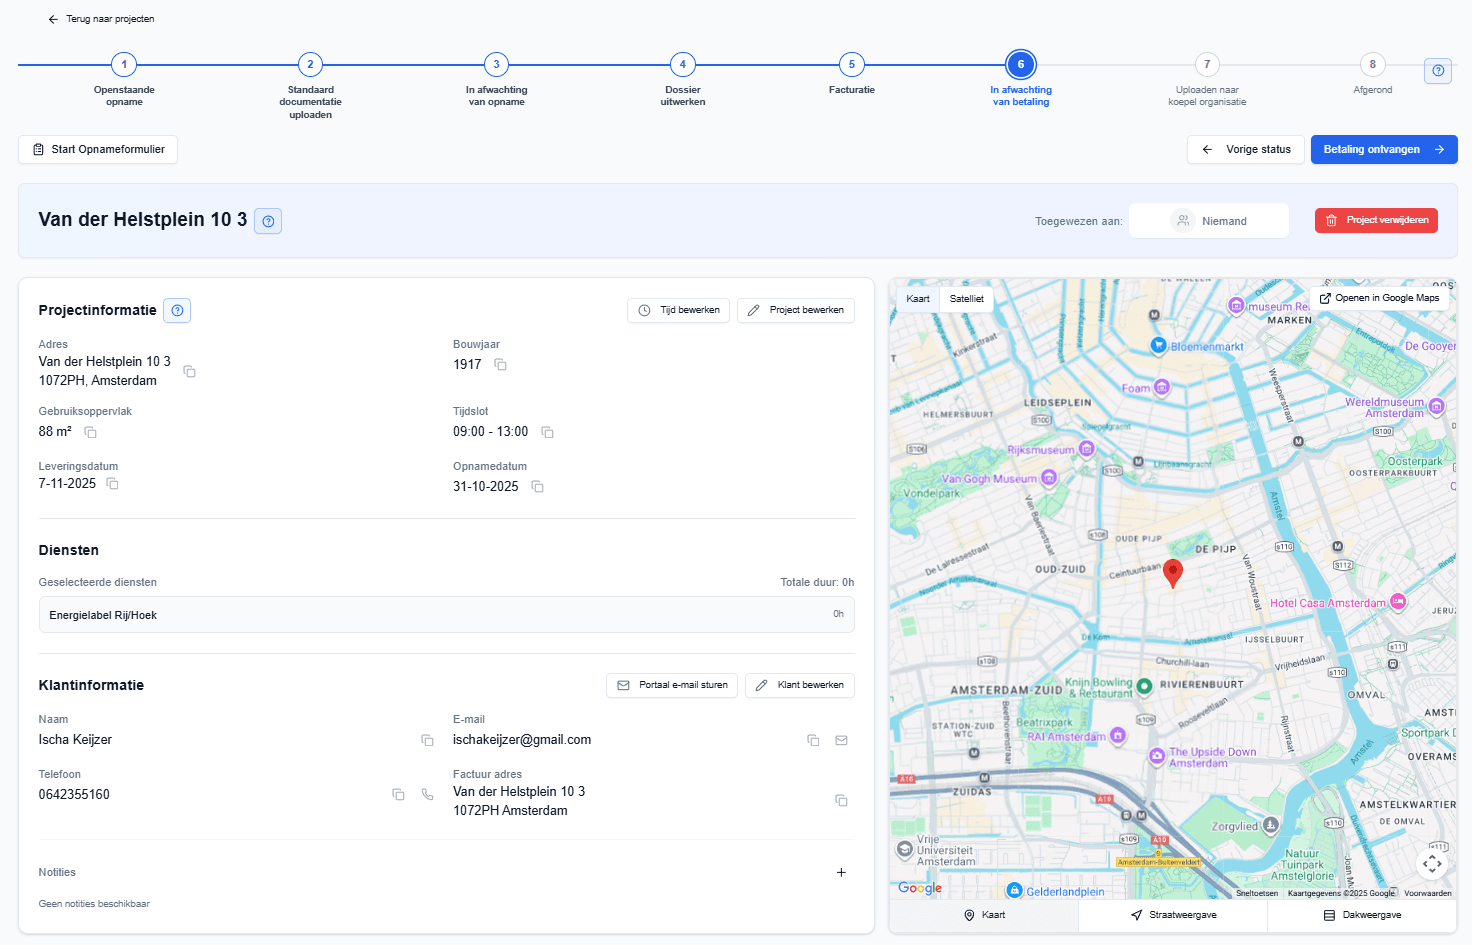Open the help icon next to Van der Helstplein
Screen dimensions: 1472x945
pos(267,221)
